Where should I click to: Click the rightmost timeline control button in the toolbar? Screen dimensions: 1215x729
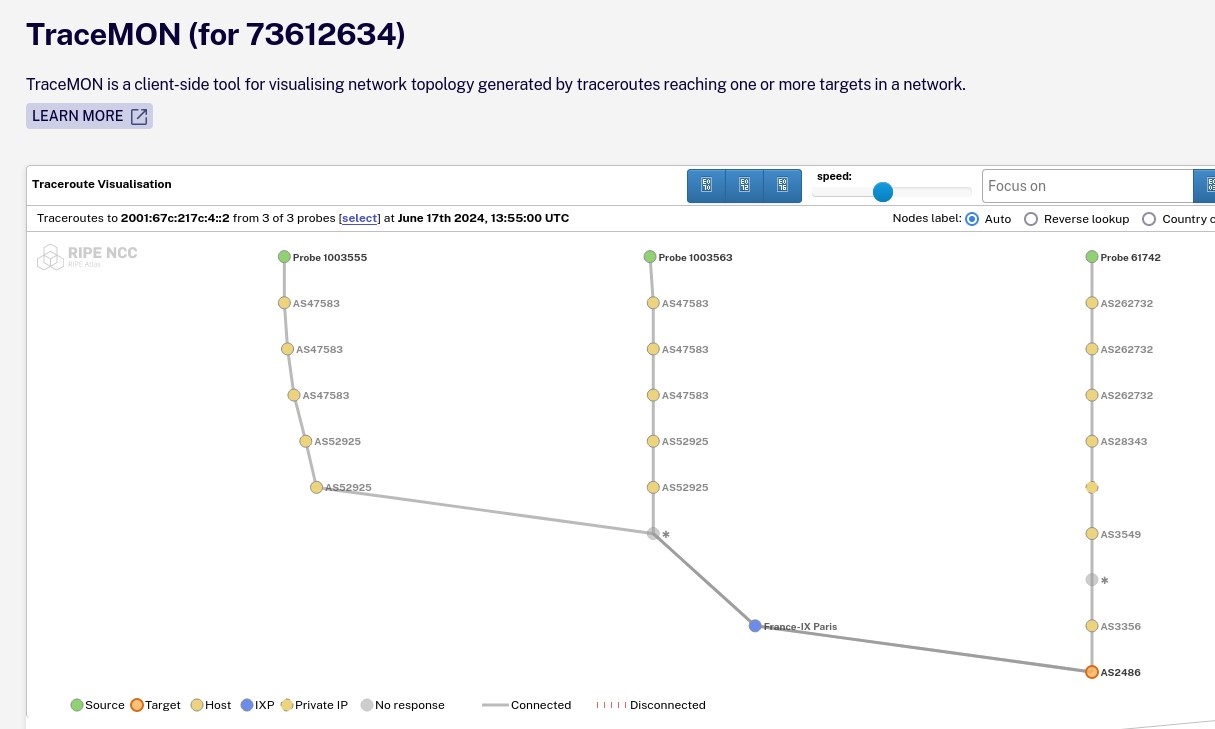coord(782,185)
